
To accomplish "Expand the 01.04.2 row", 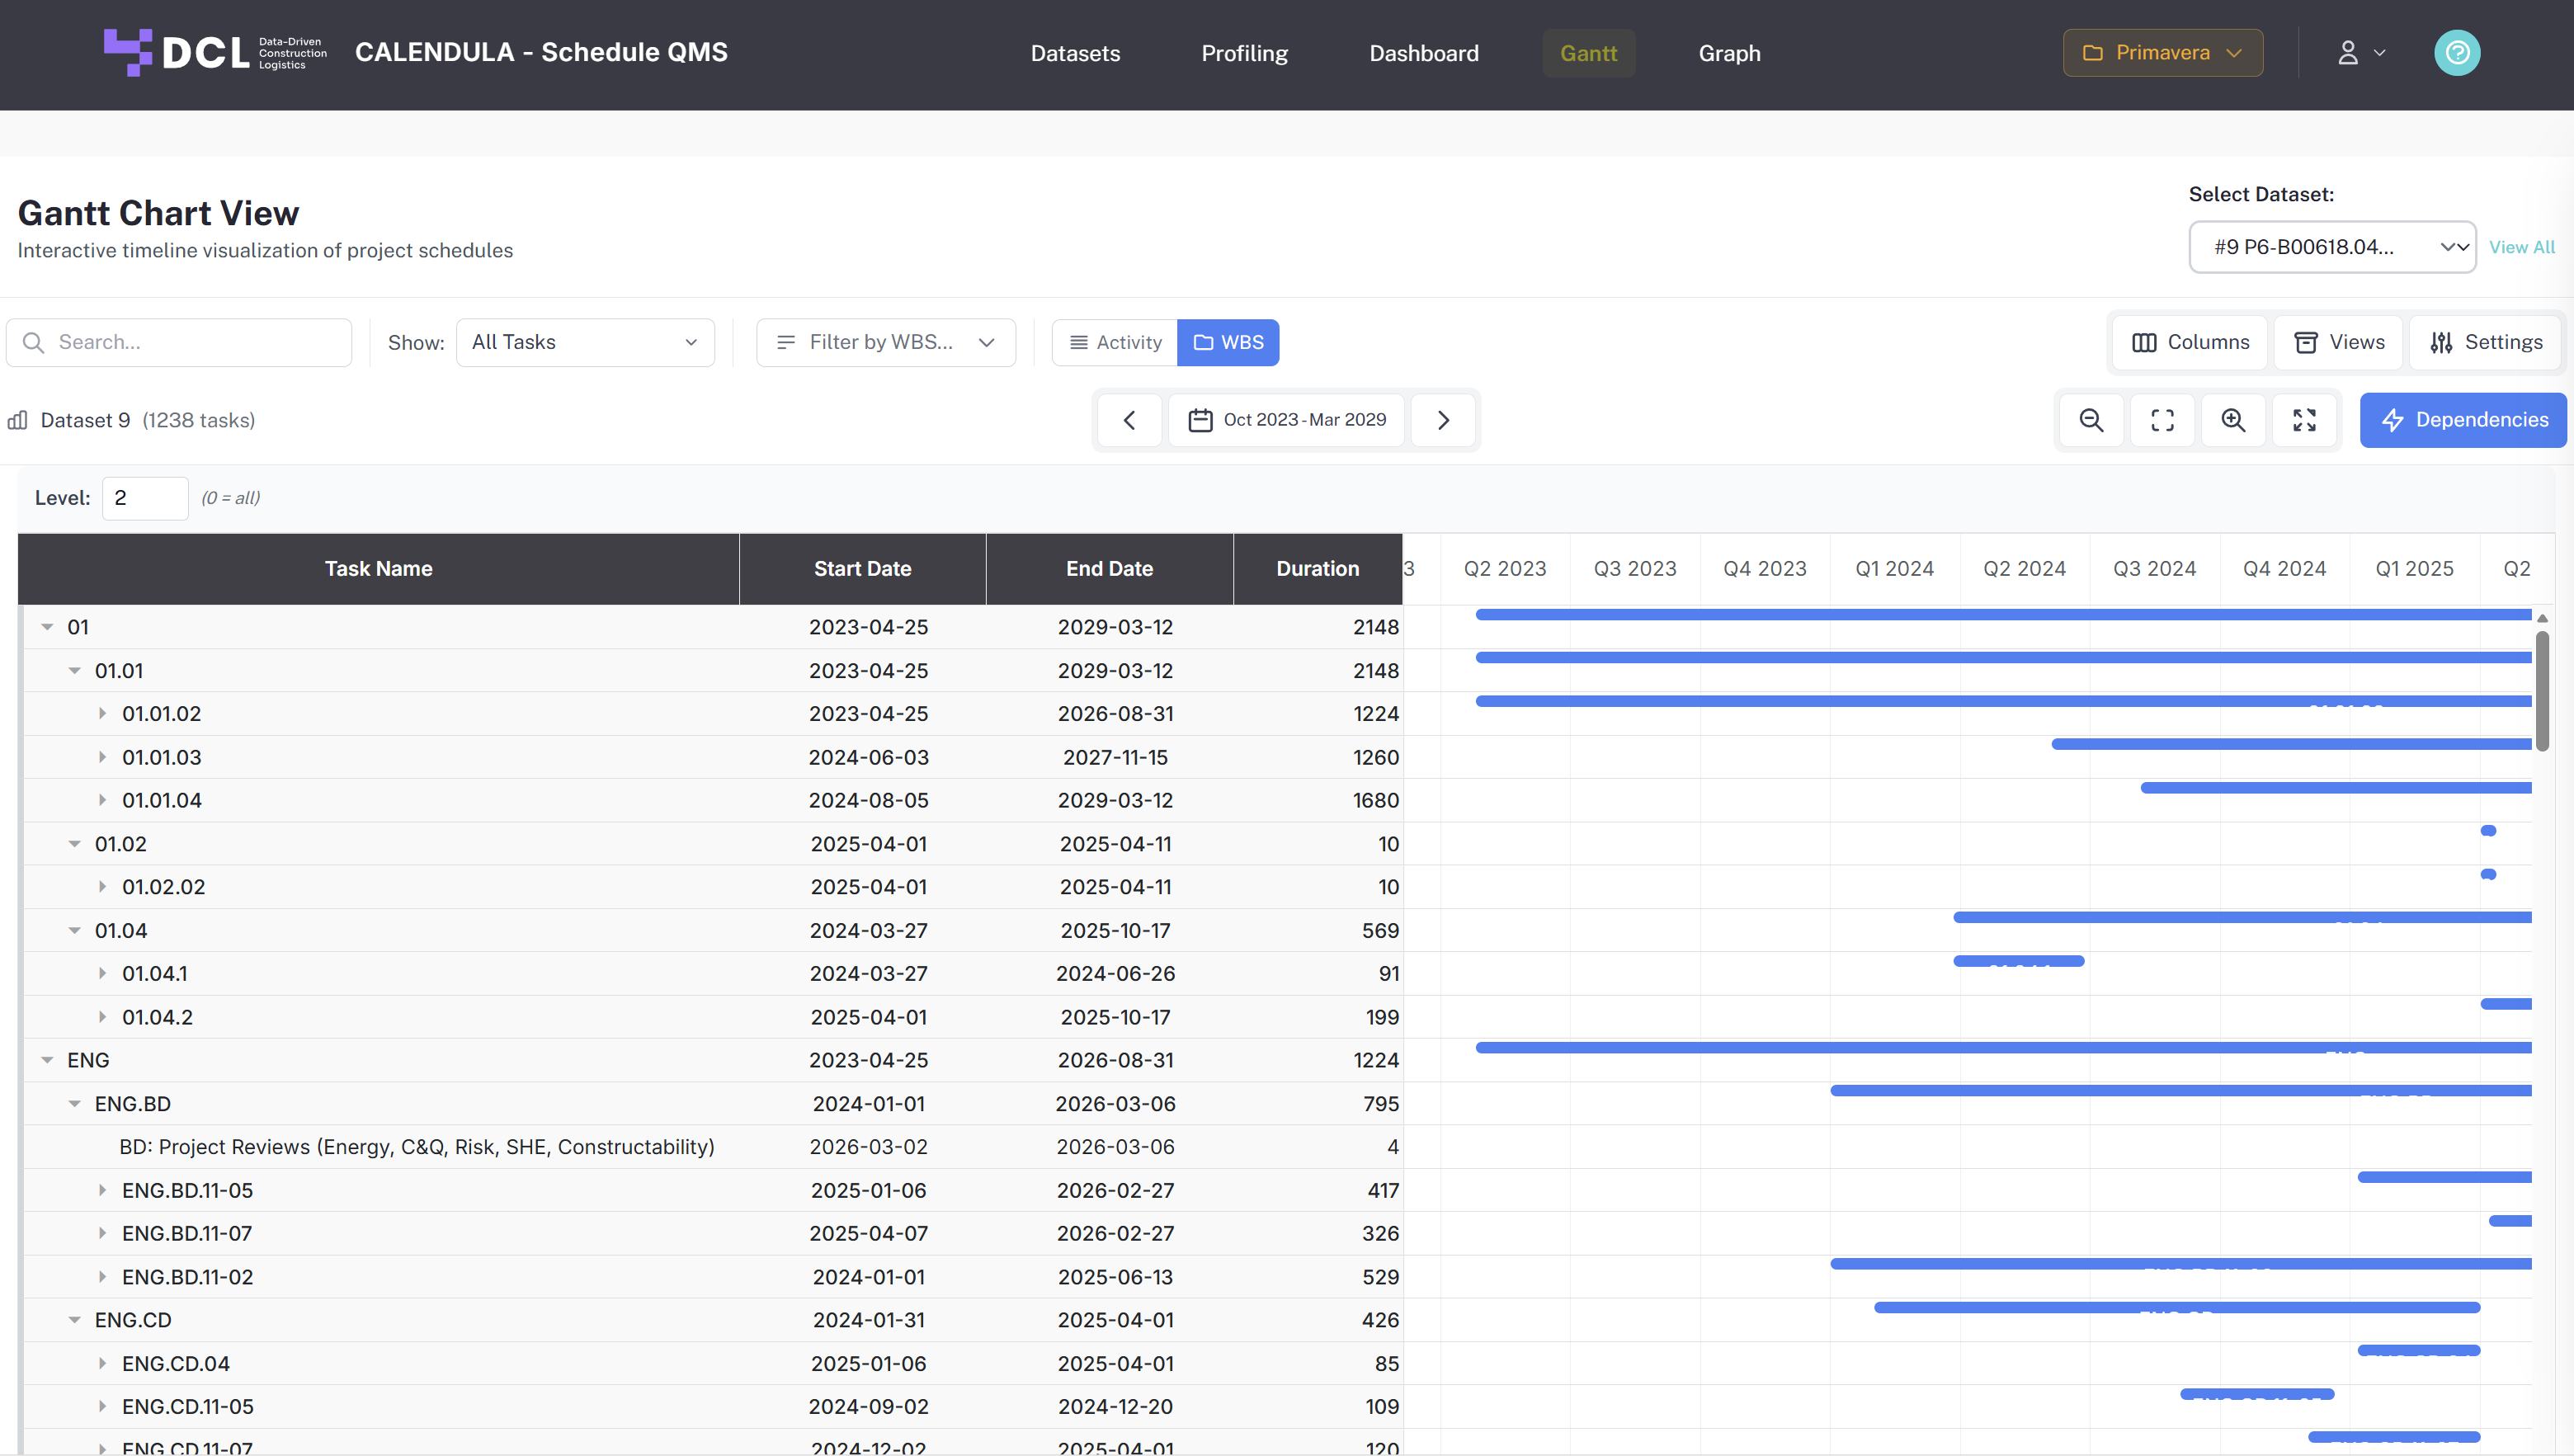I will (102, 1017).
